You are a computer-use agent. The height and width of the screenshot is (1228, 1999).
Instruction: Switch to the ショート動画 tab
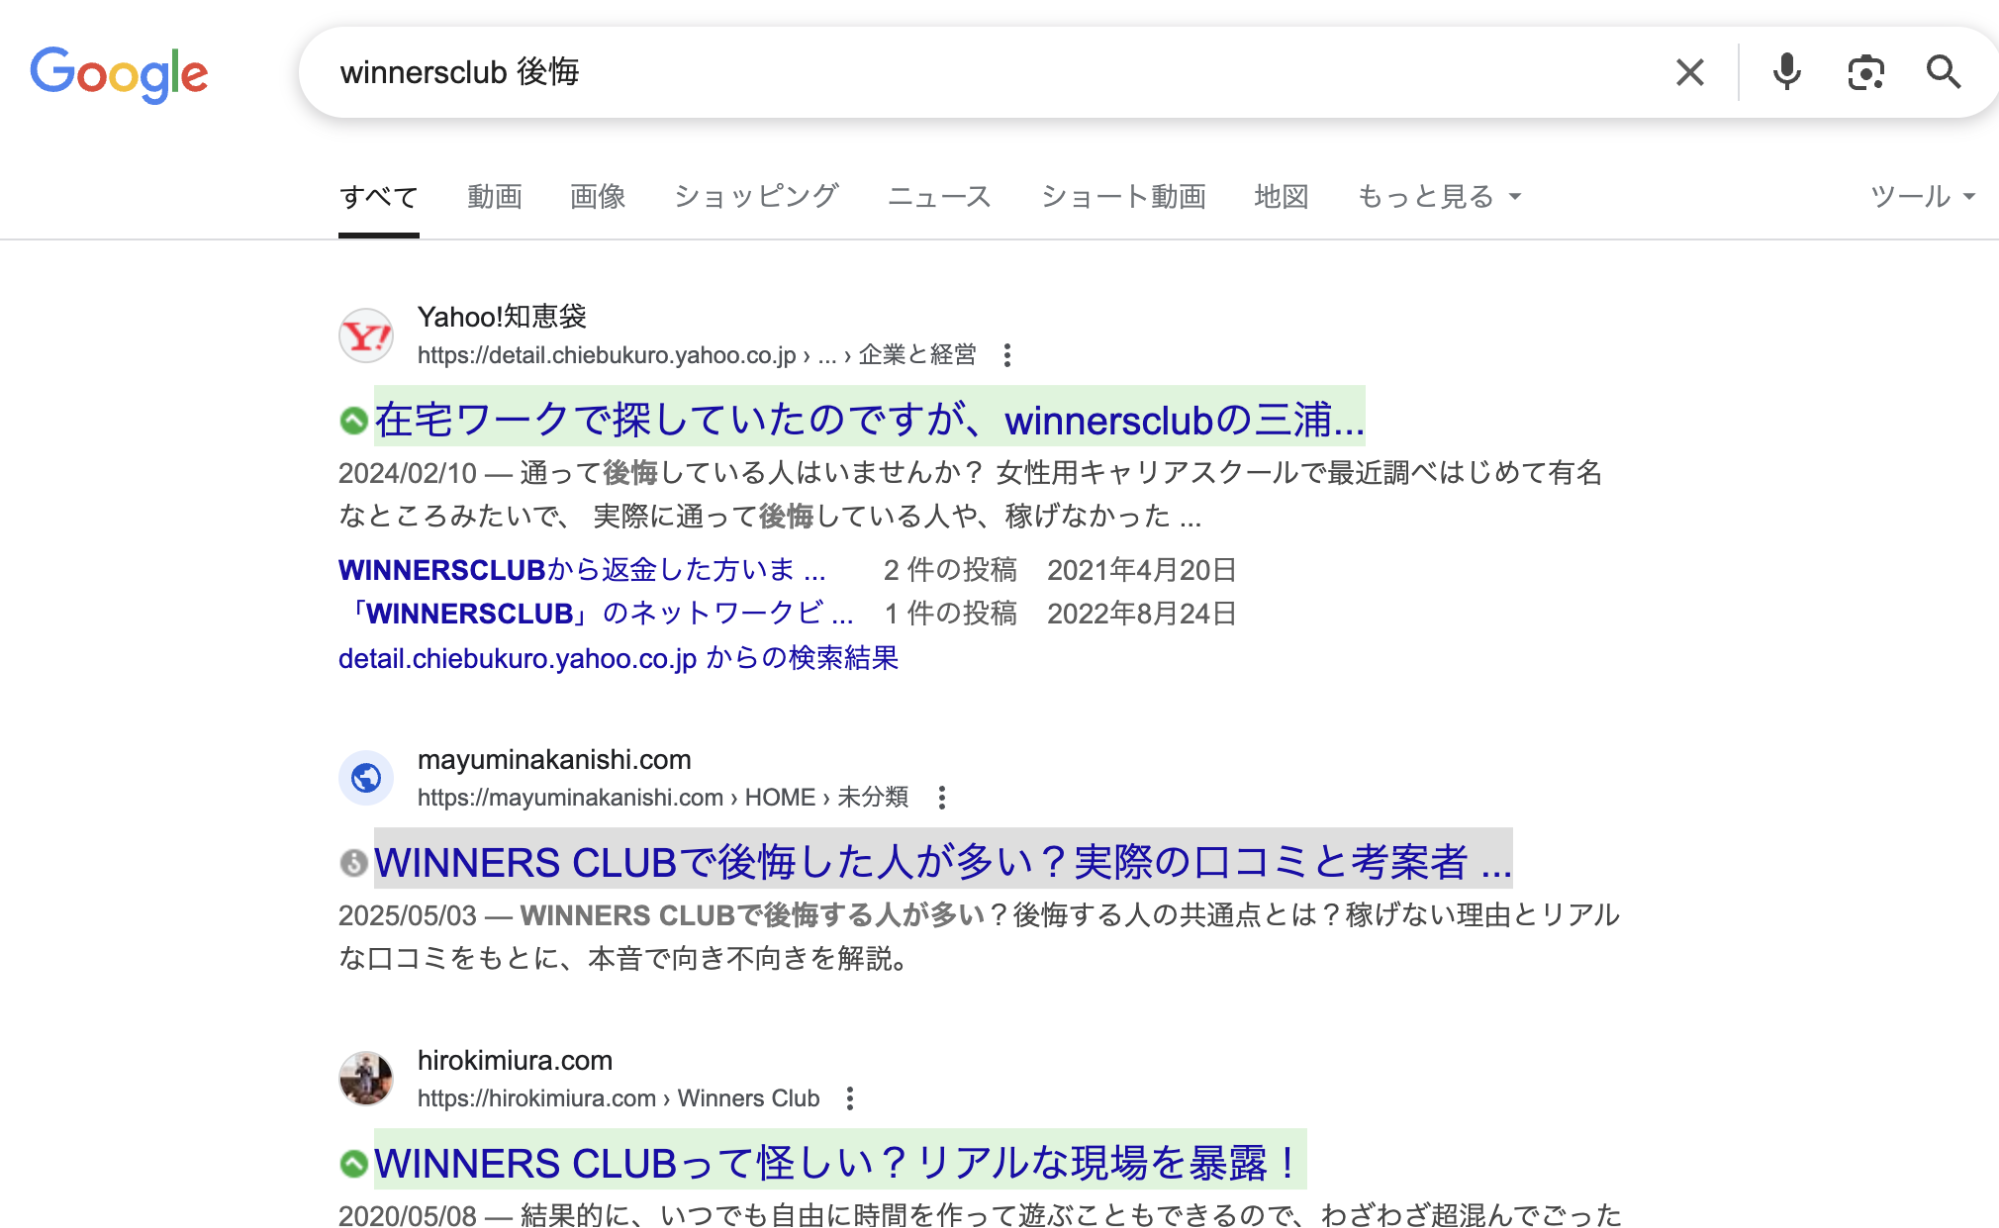tap(1123, 197)
